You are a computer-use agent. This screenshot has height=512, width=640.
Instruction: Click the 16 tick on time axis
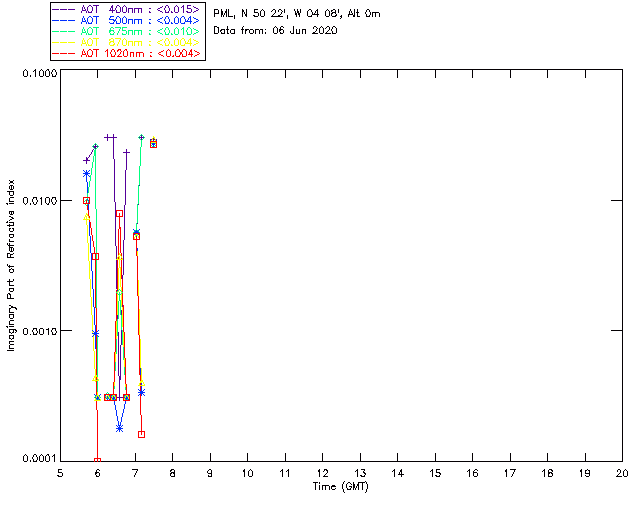point(472,473)
